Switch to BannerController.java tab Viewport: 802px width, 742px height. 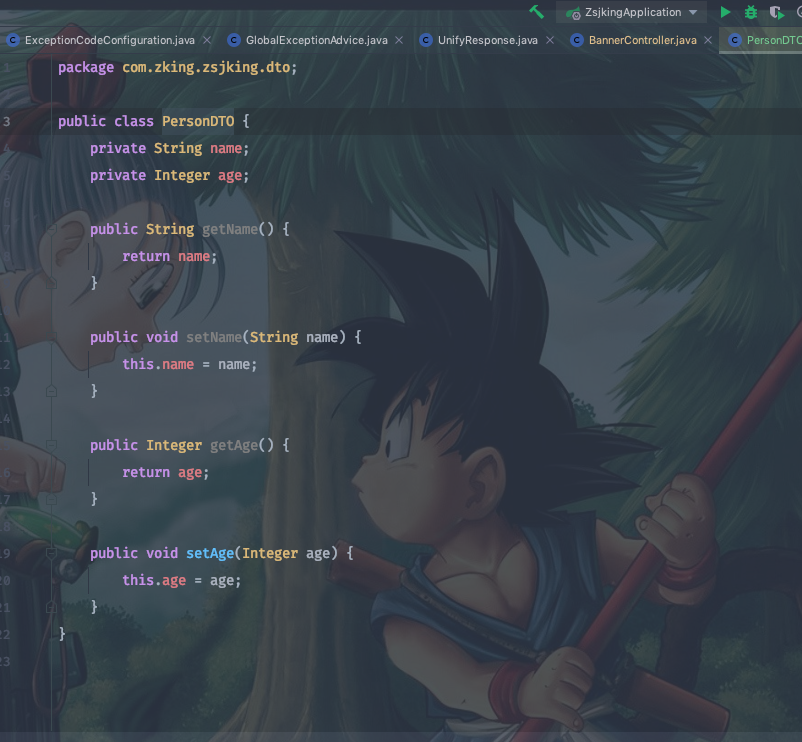coord(642,40)
